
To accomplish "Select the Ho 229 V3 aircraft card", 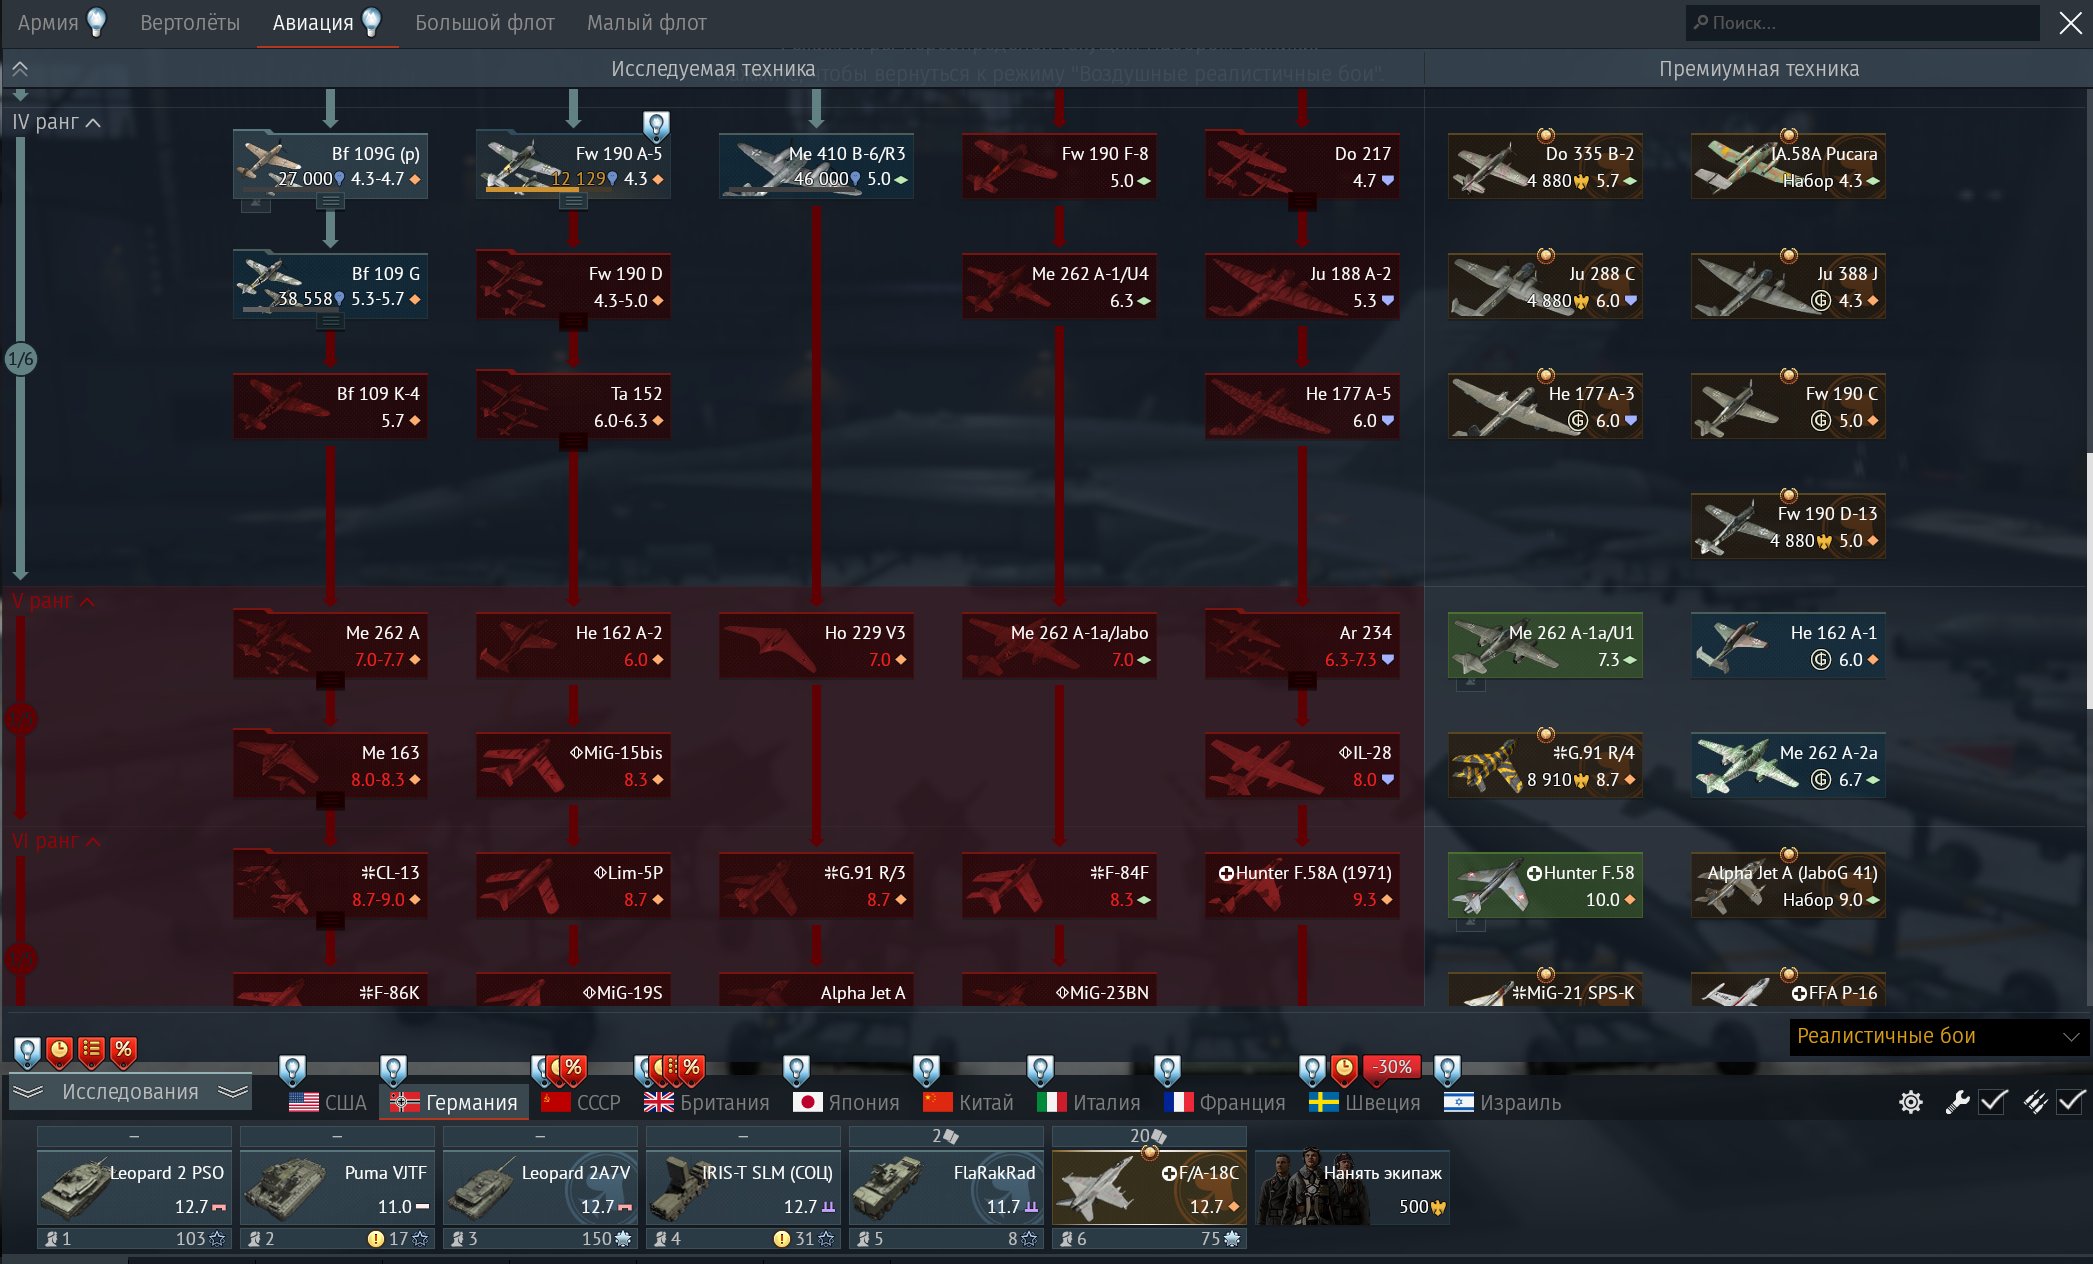I will tap(816, 645).
